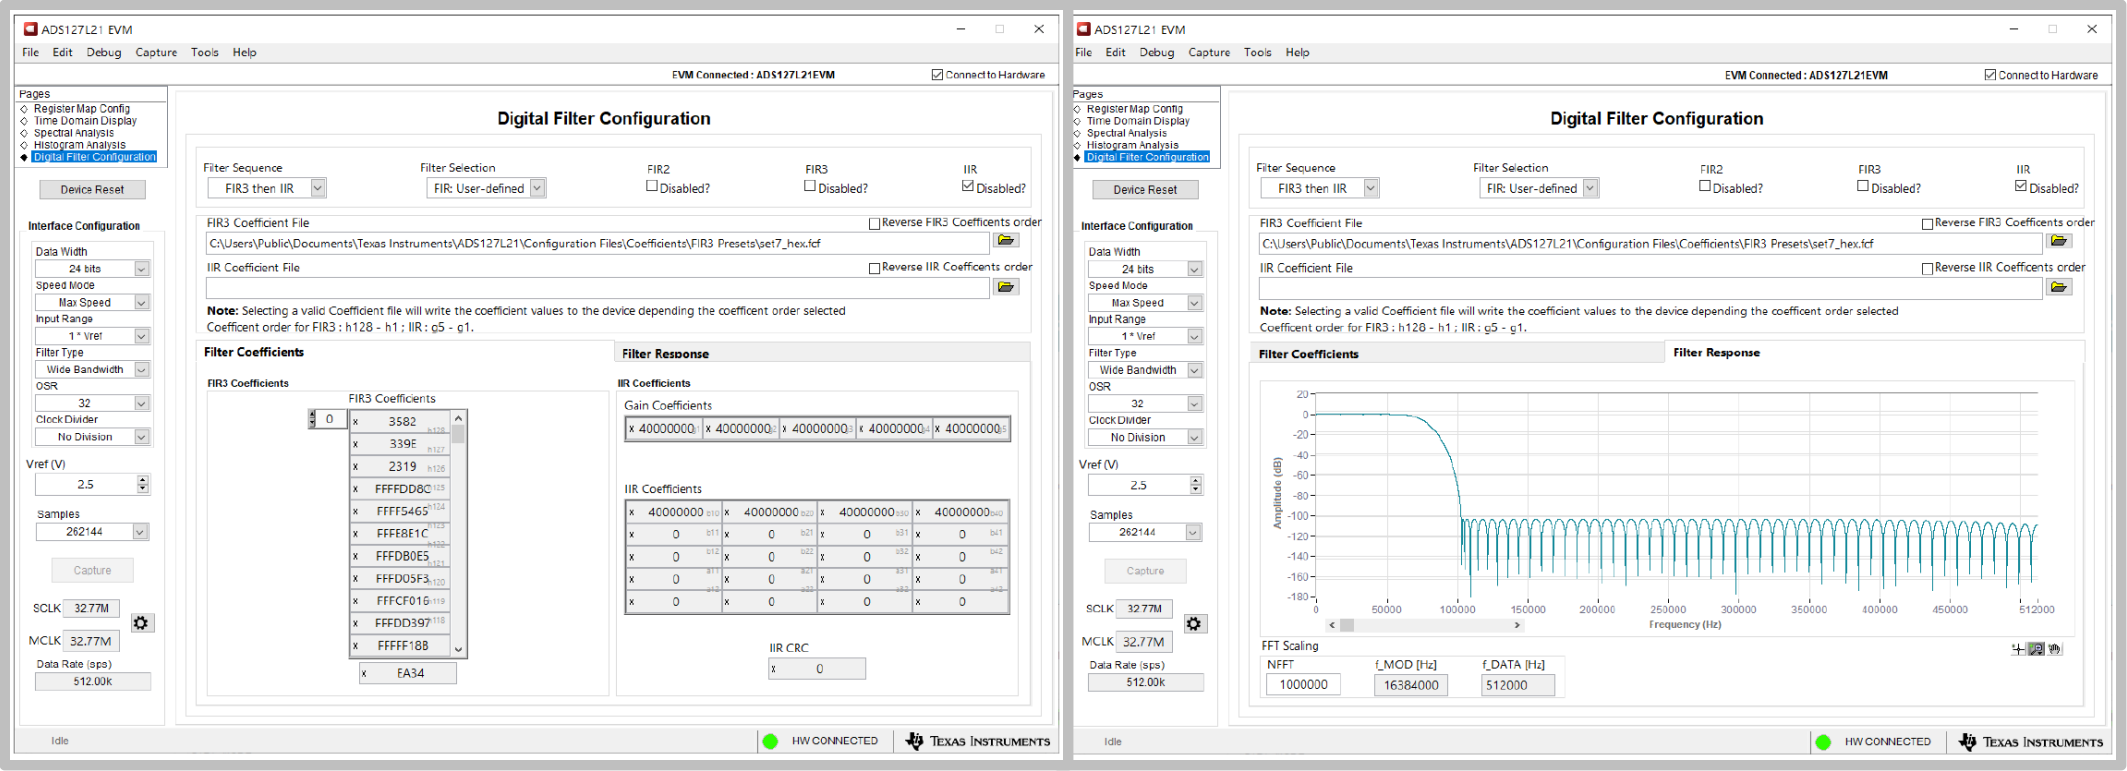This screenshot has height=771, width=2127.
Task: Click Capture button in right window sidebar
Action: [x=1145, y=571]
